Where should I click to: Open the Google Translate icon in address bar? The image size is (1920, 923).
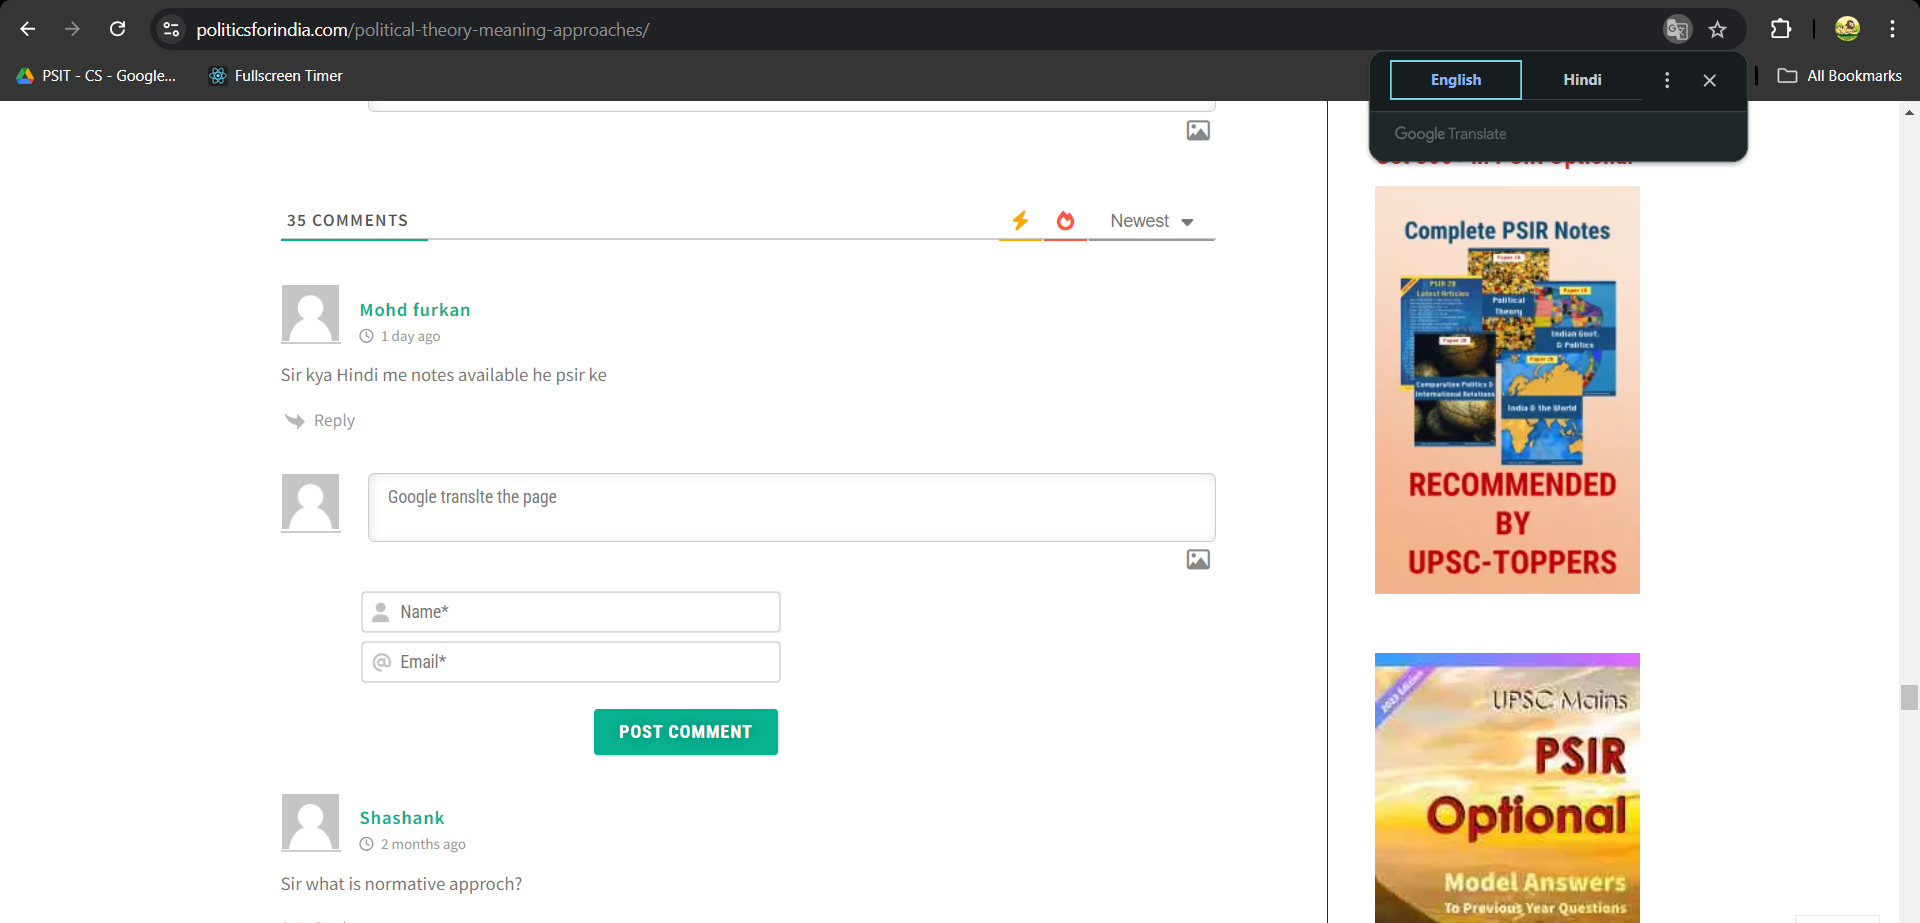(1677, 29)
